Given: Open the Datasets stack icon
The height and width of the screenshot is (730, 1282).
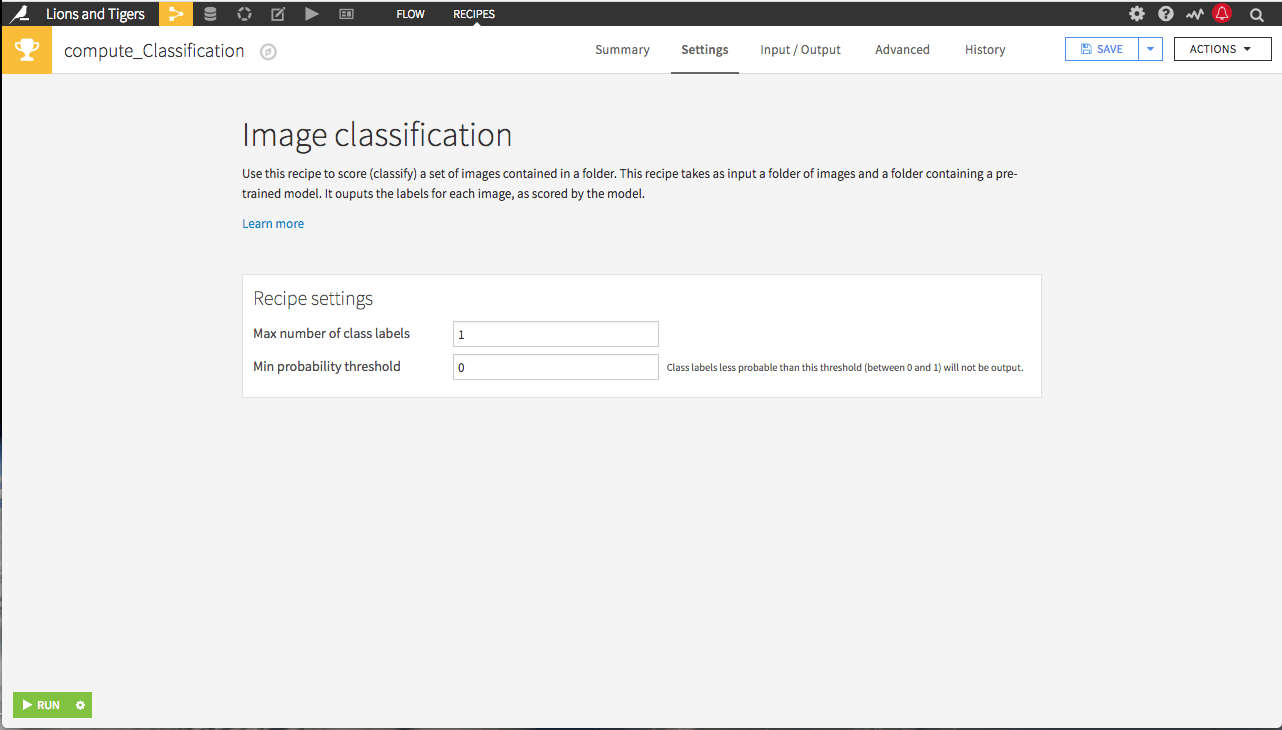Looking at the screenshot, I should coord(210,14).
